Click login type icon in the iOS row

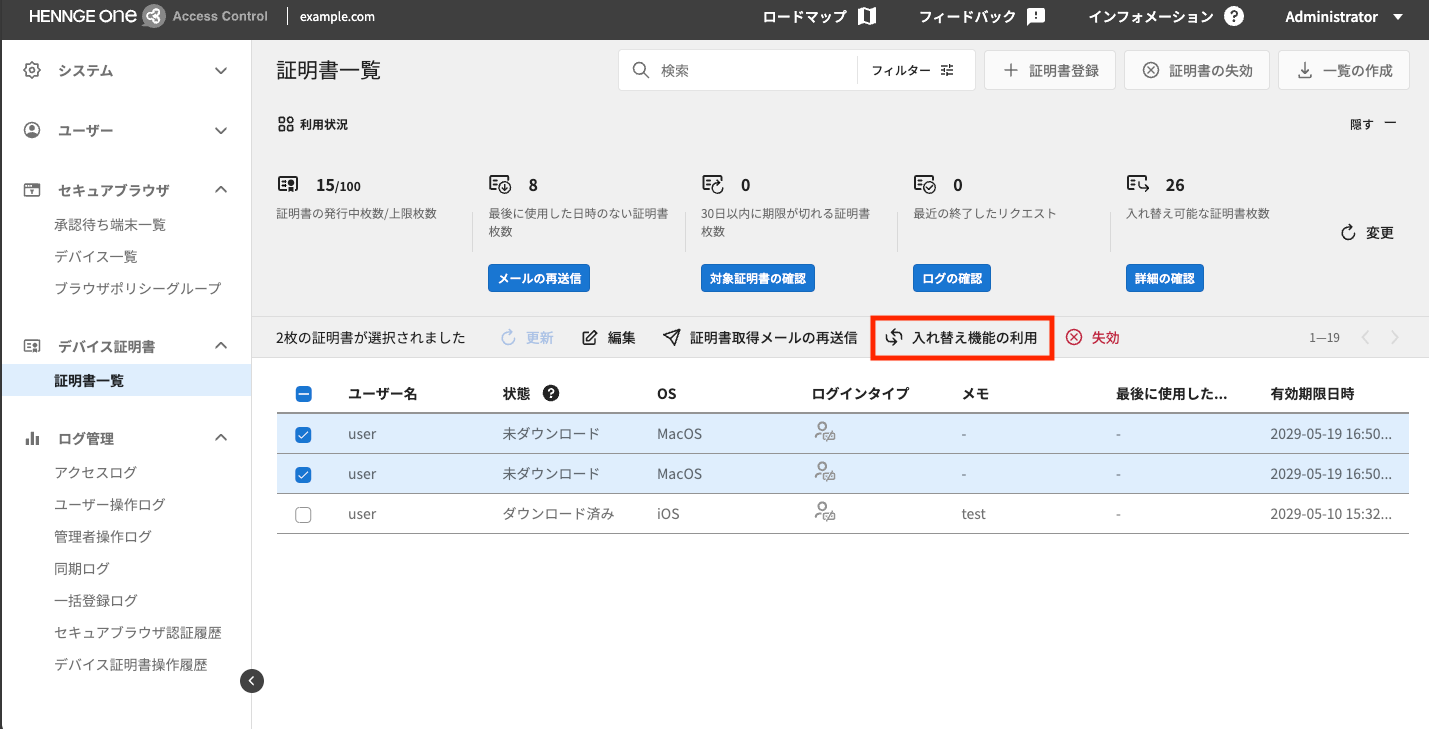[x=824, y=513]
